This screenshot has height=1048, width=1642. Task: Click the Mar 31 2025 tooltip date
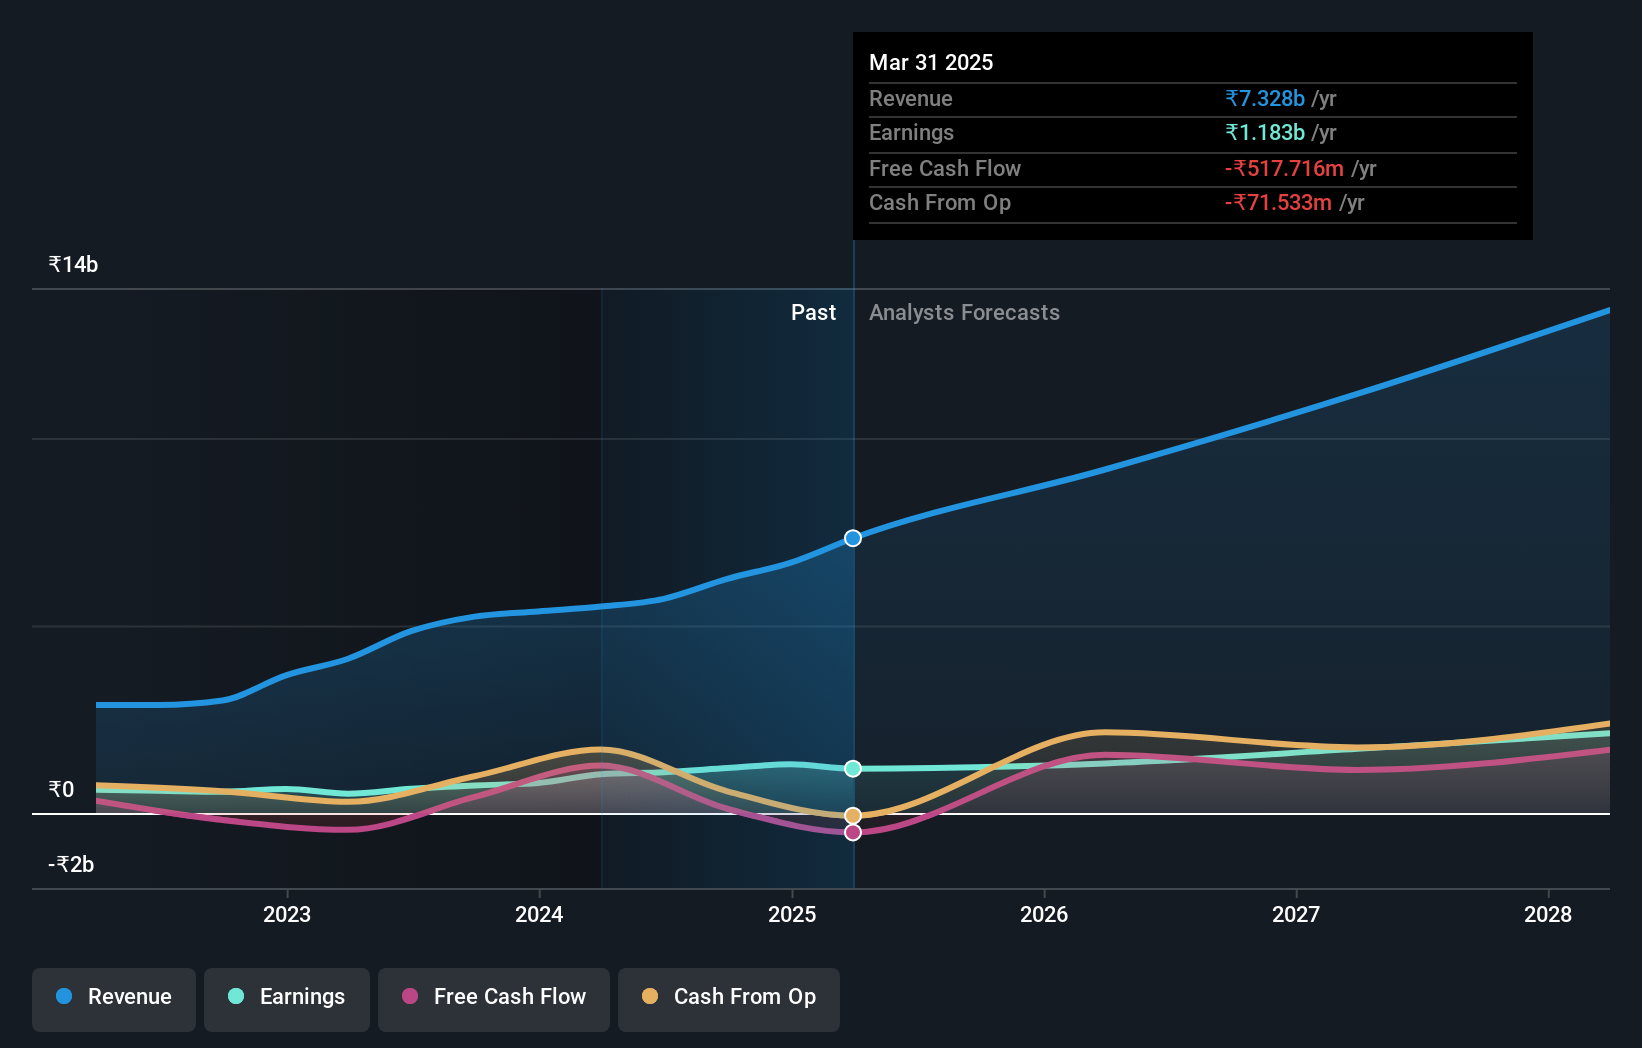pos(931,62)
